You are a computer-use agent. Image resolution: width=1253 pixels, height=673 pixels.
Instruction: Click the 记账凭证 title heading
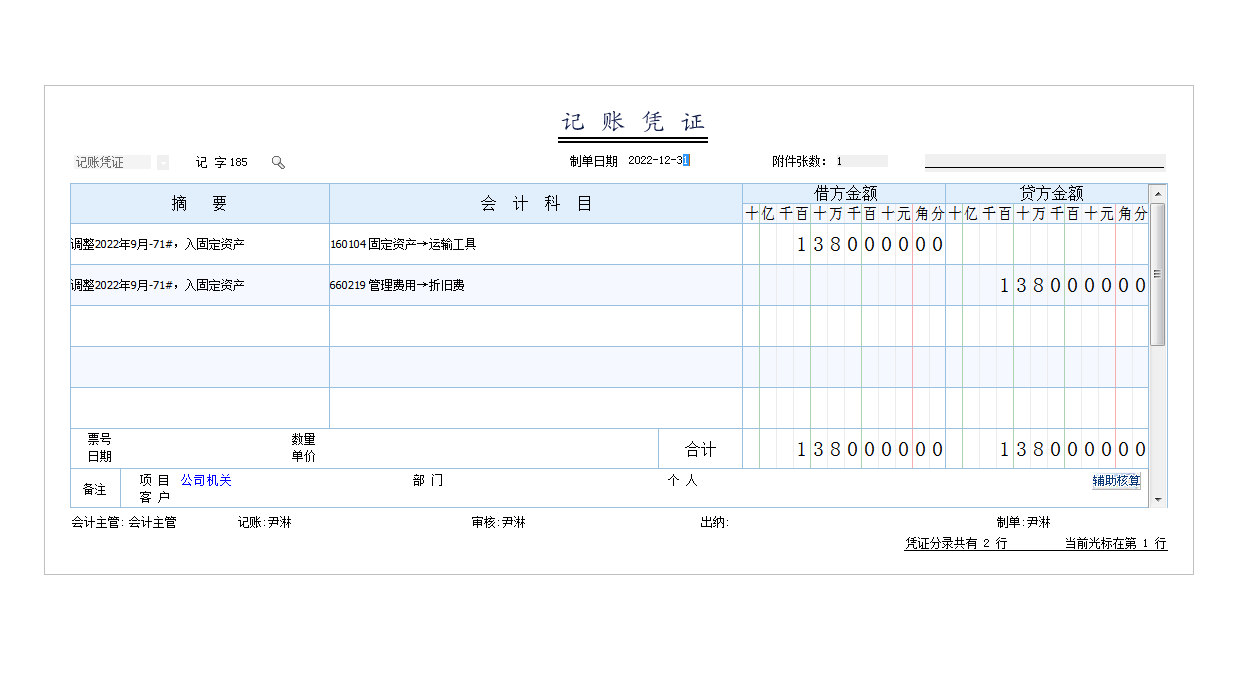click(633, 123)
